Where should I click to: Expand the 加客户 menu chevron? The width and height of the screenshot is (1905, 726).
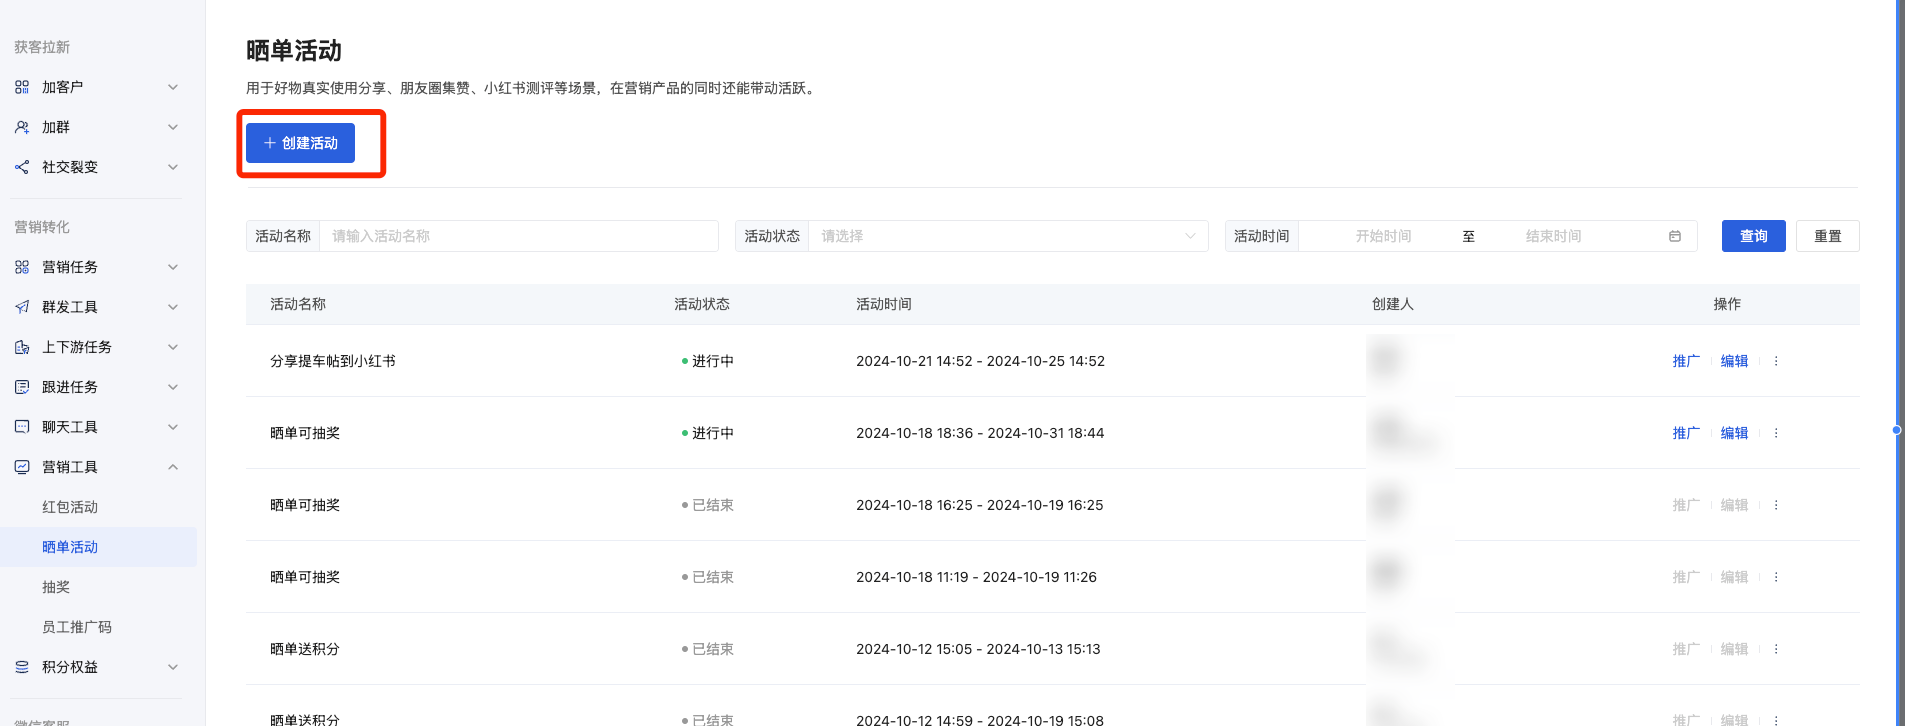(173, 87)
